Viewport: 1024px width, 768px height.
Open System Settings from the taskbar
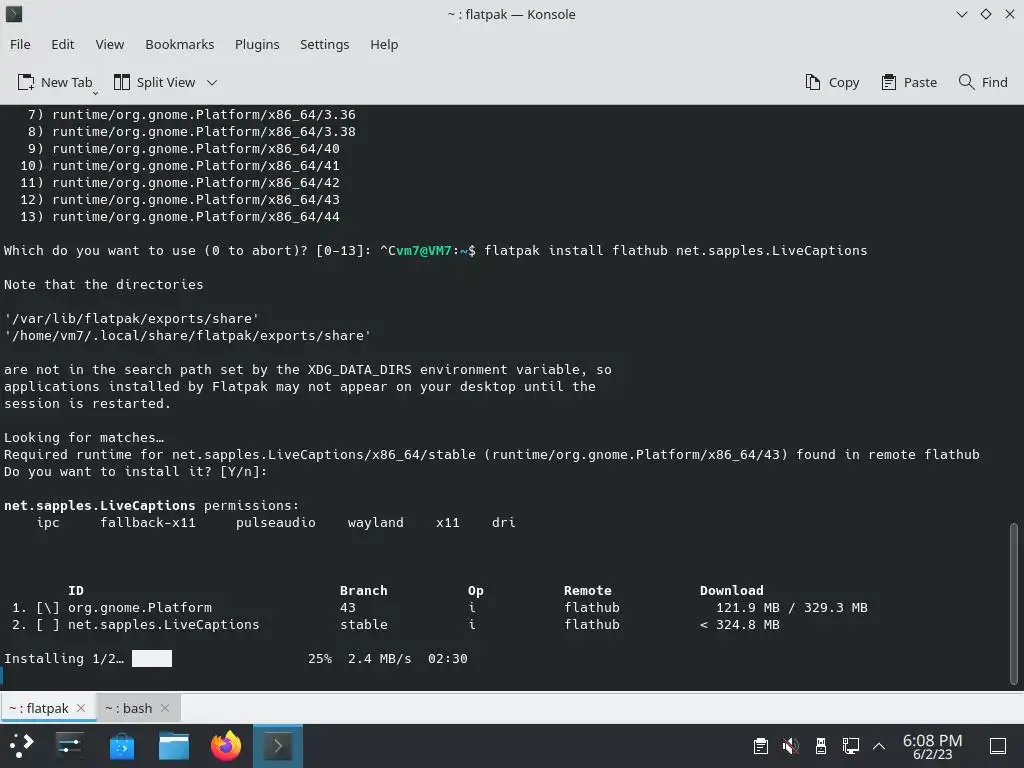click(x=69, y=746)
